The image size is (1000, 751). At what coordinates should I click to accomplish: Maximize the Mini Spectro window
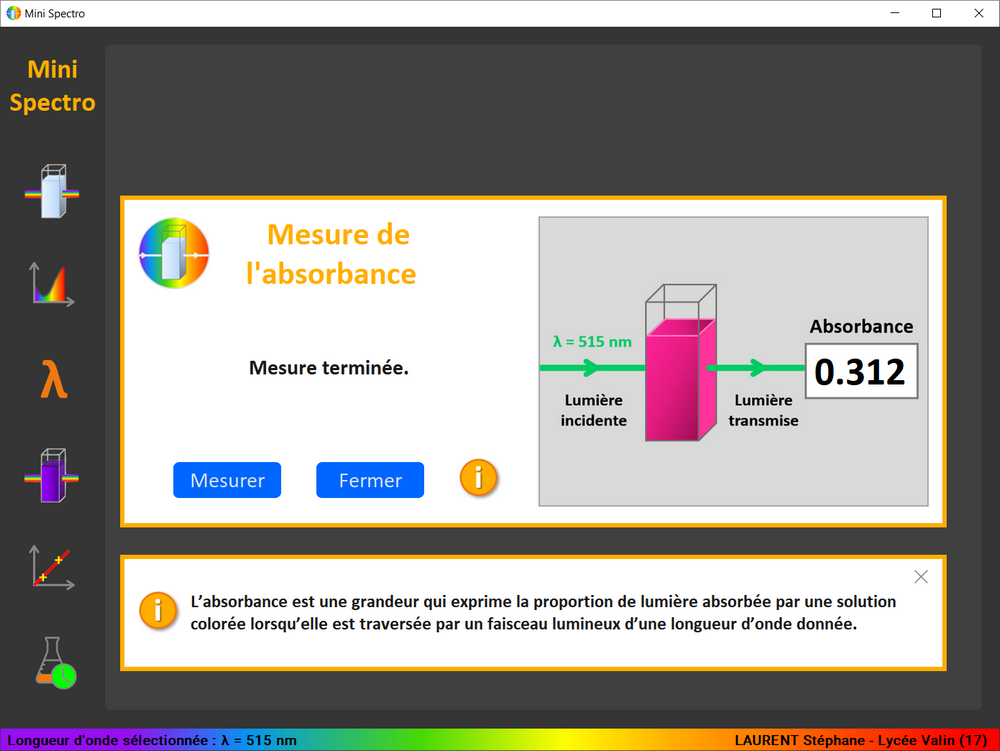(x=936, y=13)
